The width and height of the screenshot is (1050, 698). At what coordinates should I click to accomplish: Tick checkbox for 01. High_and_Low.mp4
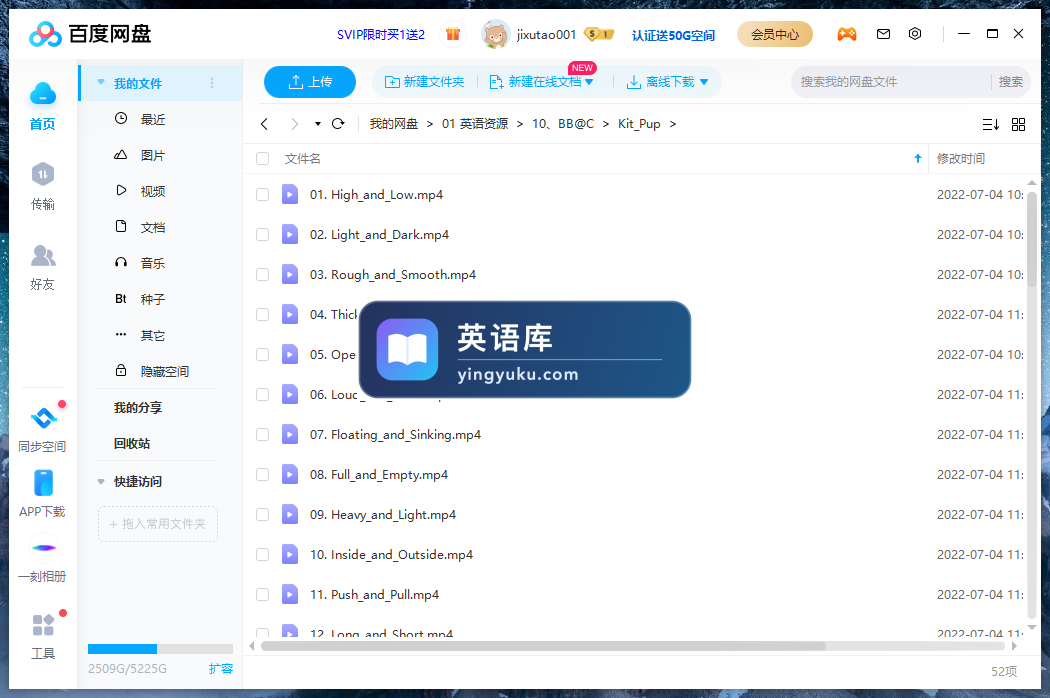[262, 194]
